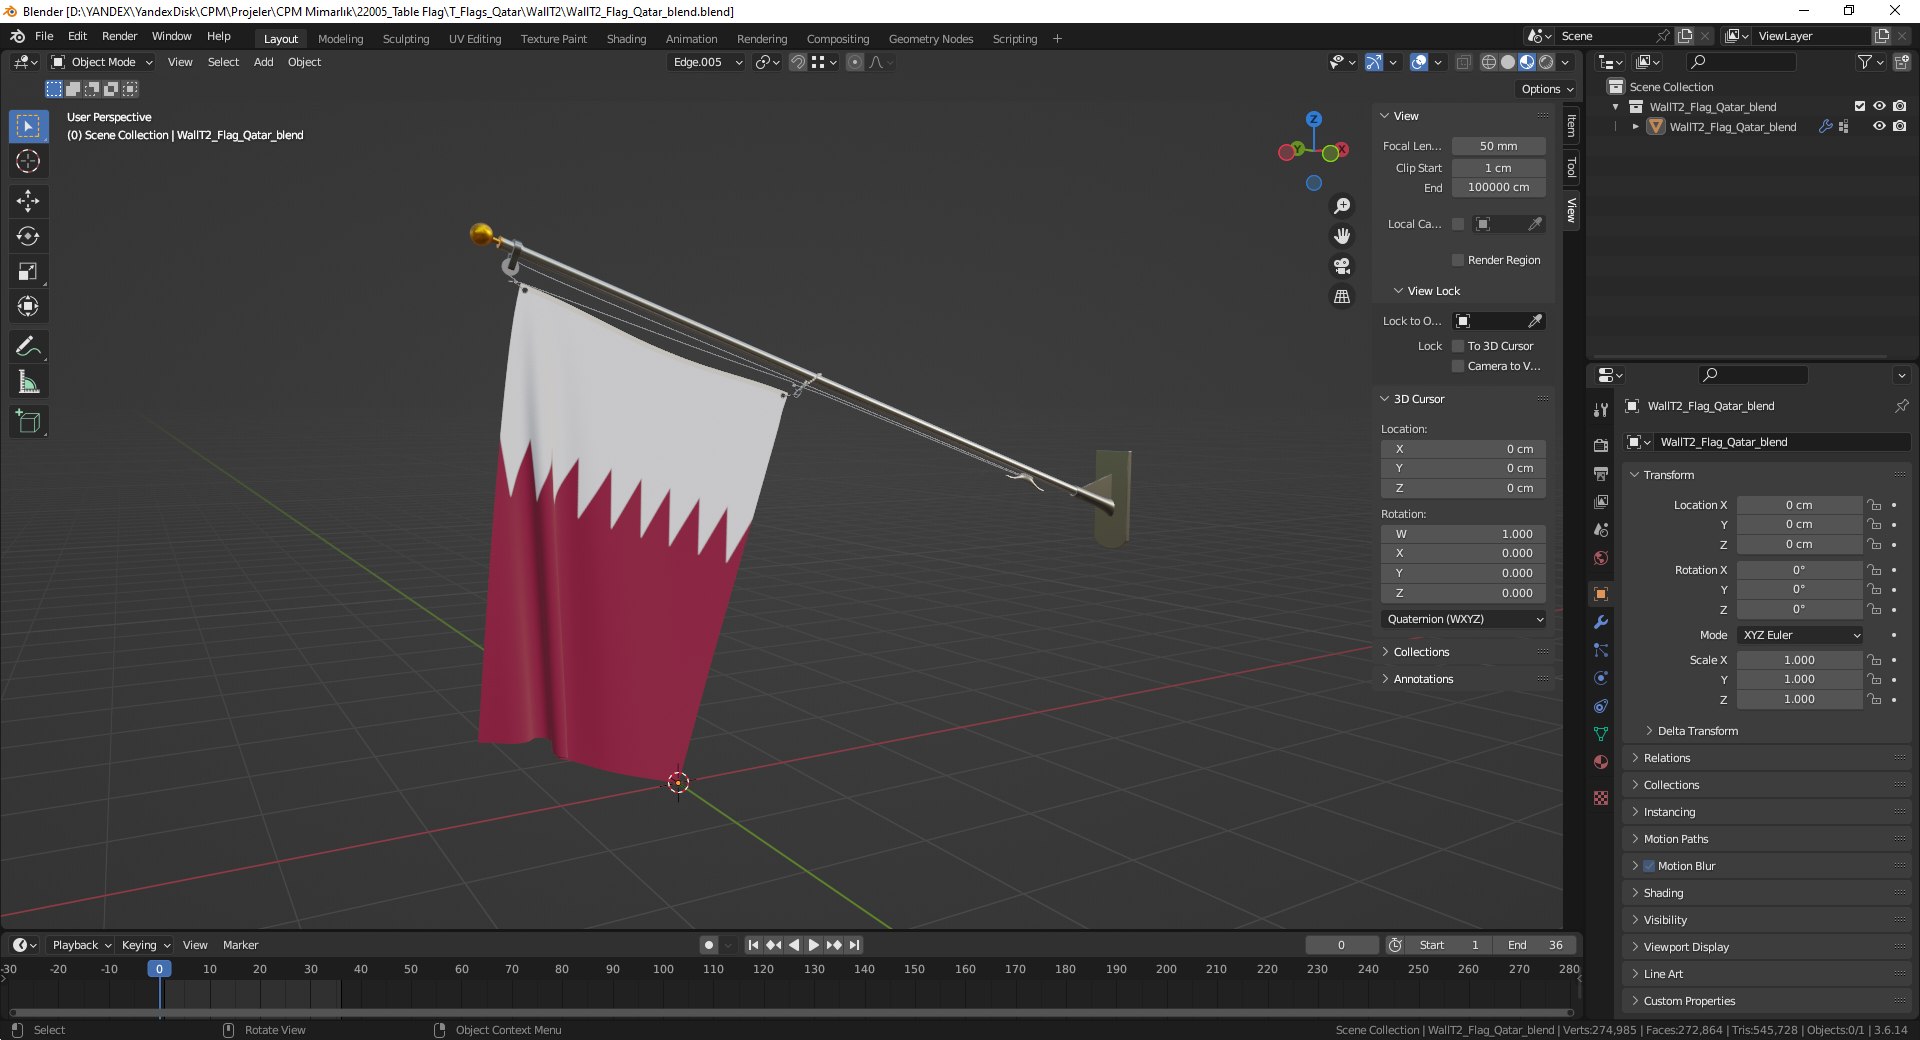Click the current frame field showing 0
Screen dimensions: 1920x1040
click(x=1341, y=945)
